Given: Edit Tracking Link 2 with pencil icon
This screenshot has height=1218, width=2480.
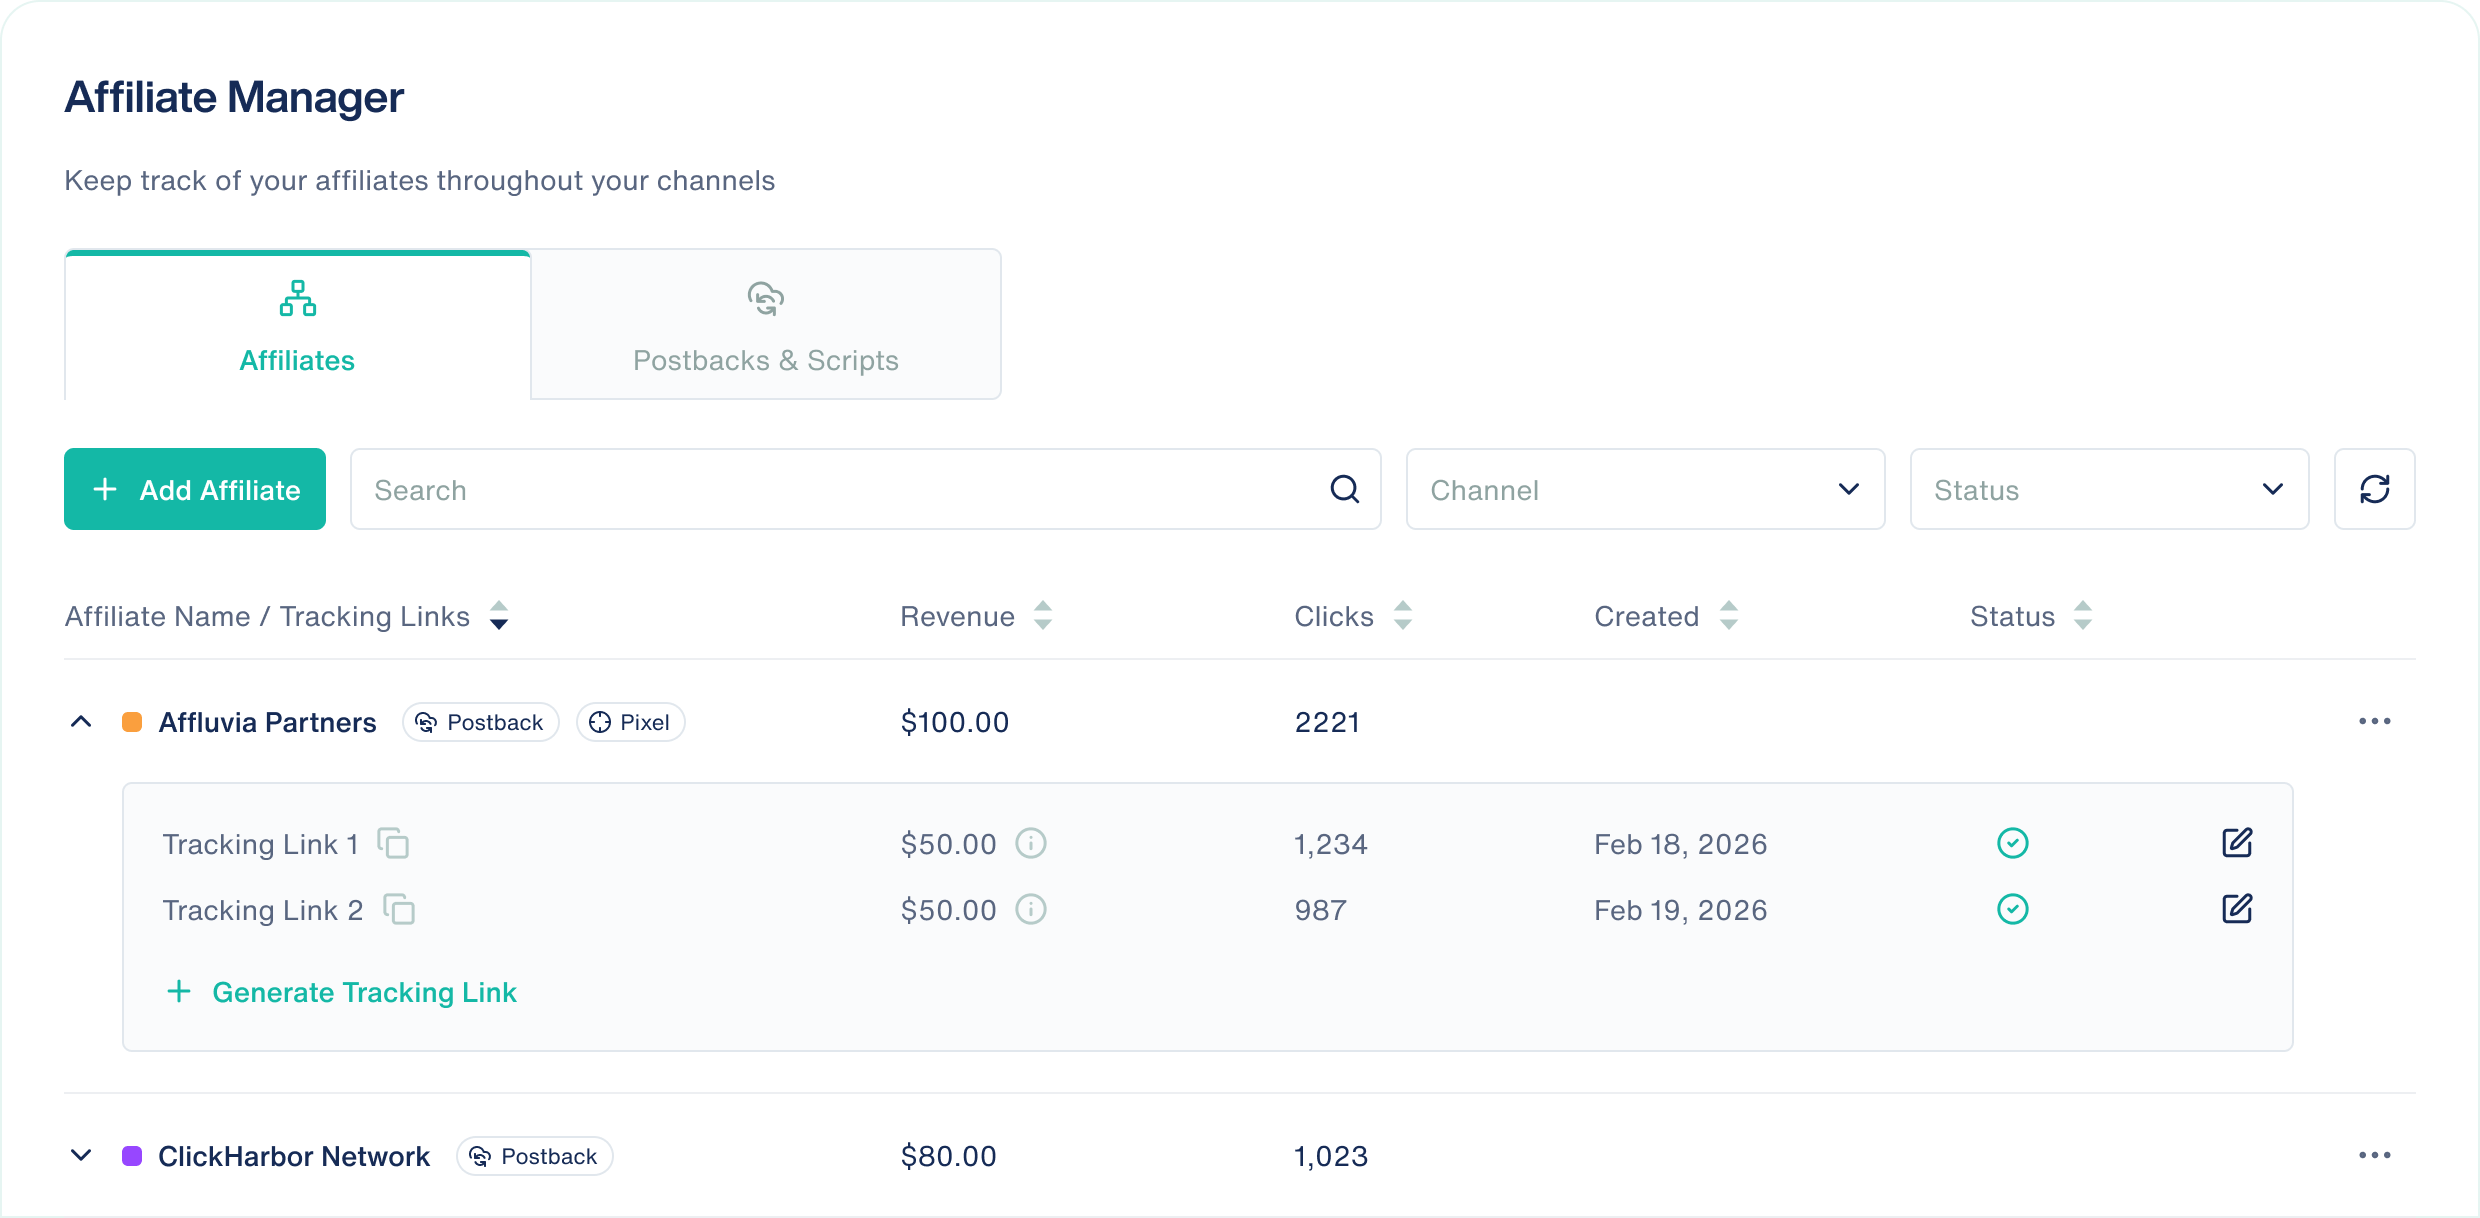Looking at the screenshot, I should pos(2237,909).
